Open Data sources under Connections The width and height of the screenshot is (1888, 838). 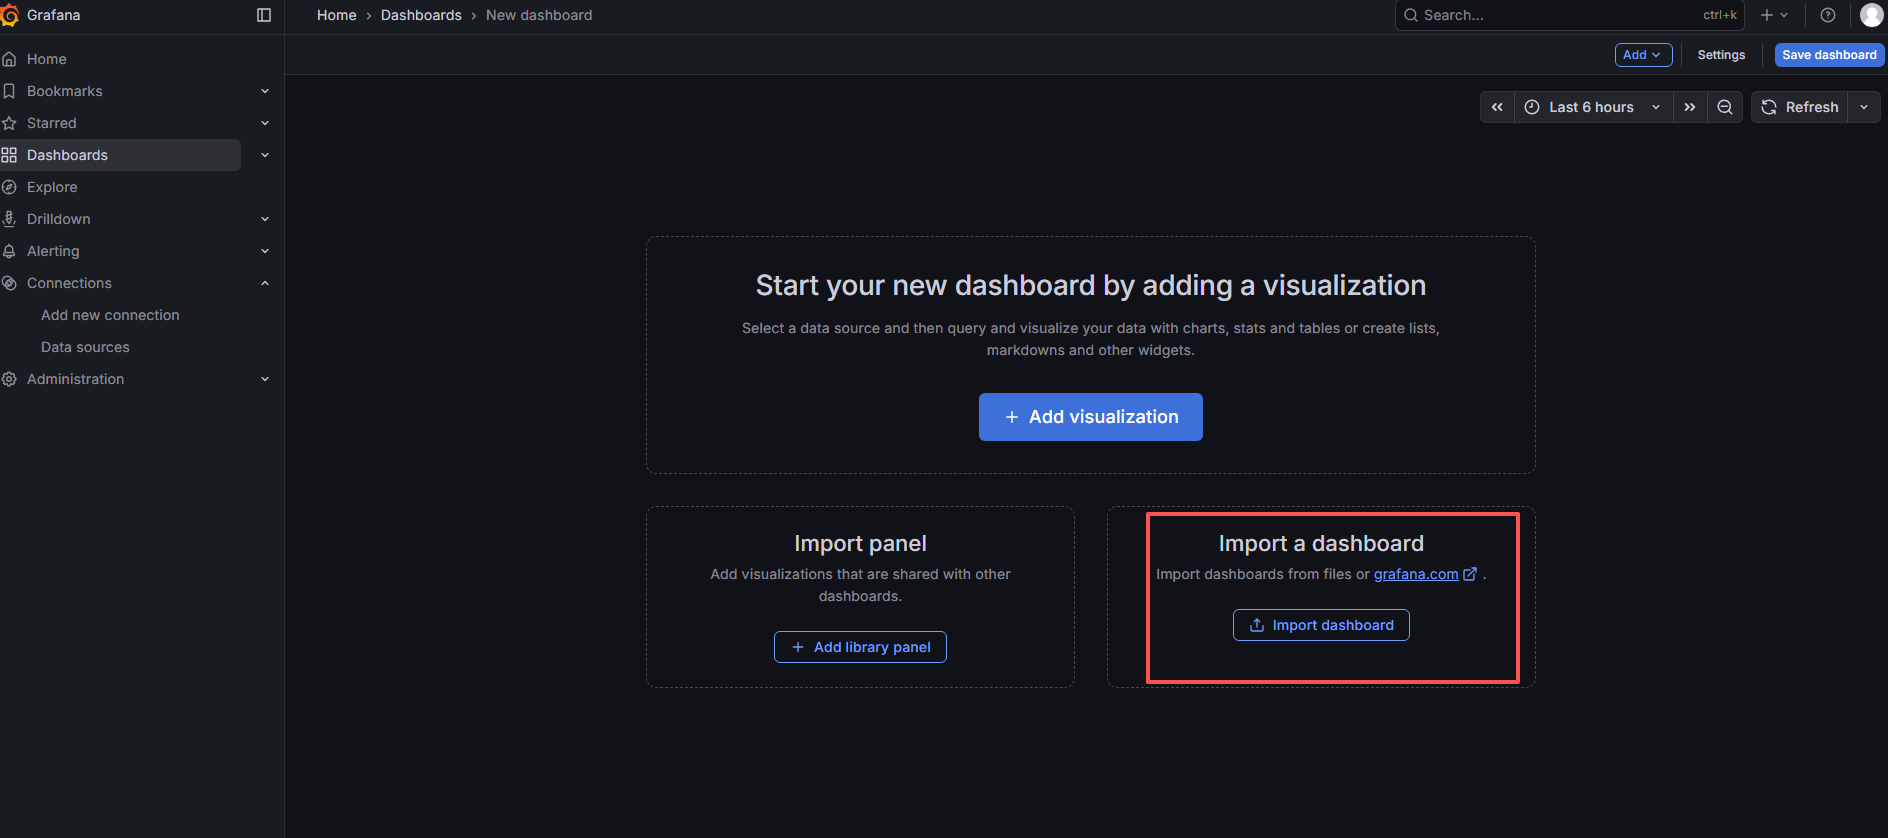pyautogui.click(x=85, y=347)
